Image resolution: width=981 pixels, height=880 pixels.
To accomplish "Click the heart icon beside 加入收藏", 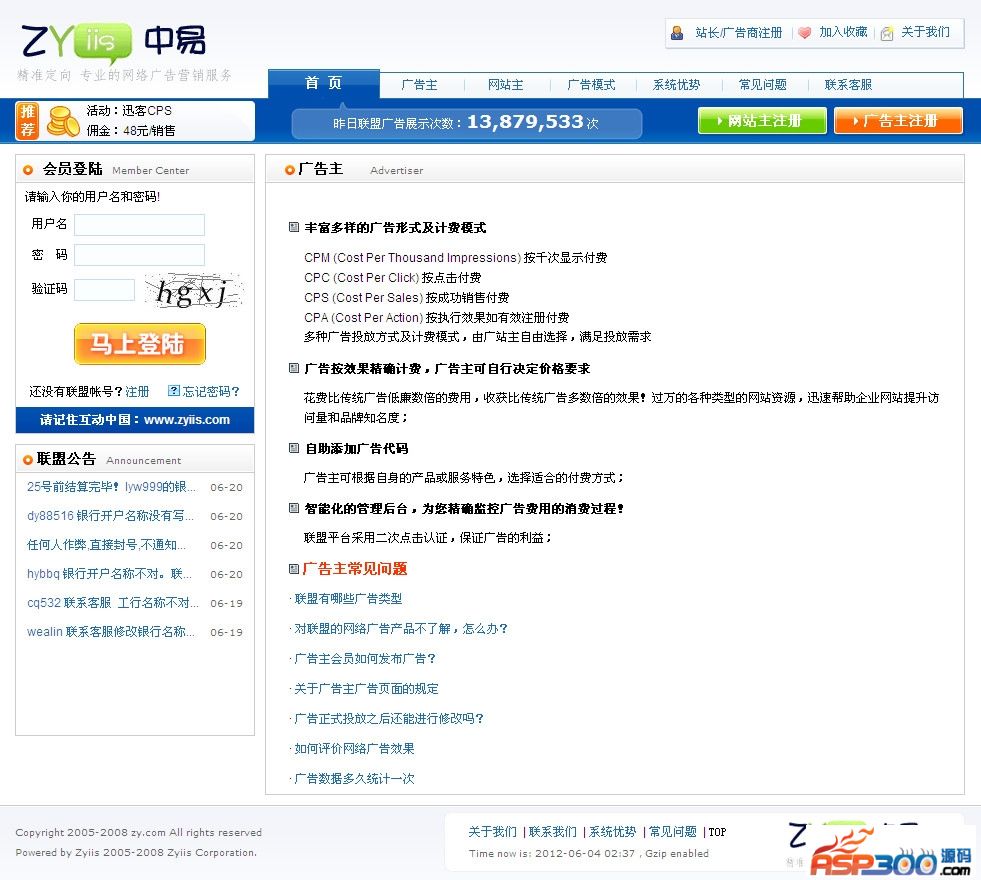I will (805, 33).
